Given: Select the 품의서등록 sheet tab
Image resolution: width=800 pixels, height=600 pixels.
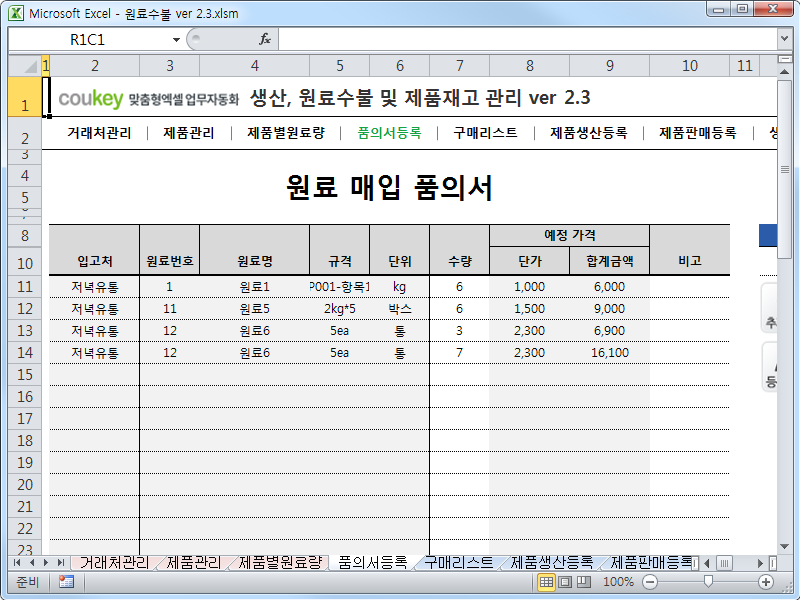Looking at the screenshot, I should coord(372,562).
